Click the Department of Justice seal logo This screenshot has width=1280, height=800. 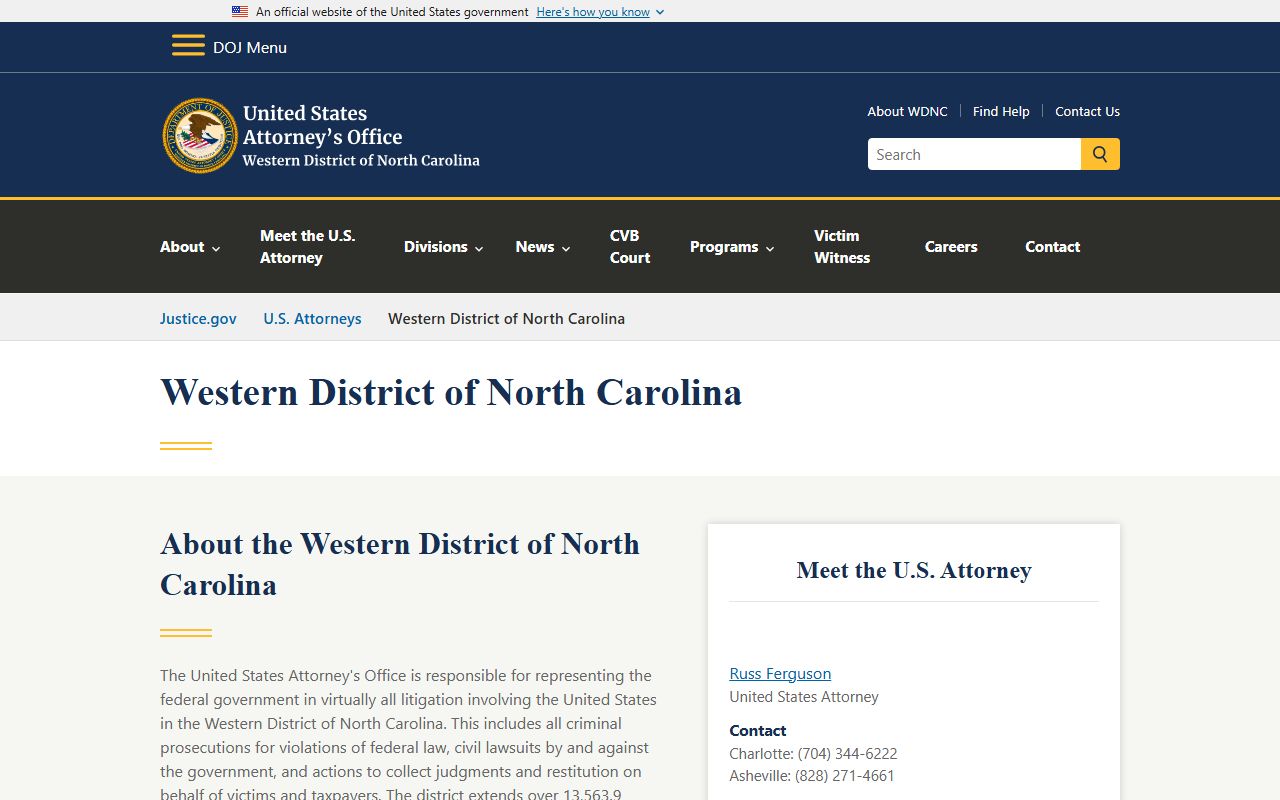coord(200,136)
